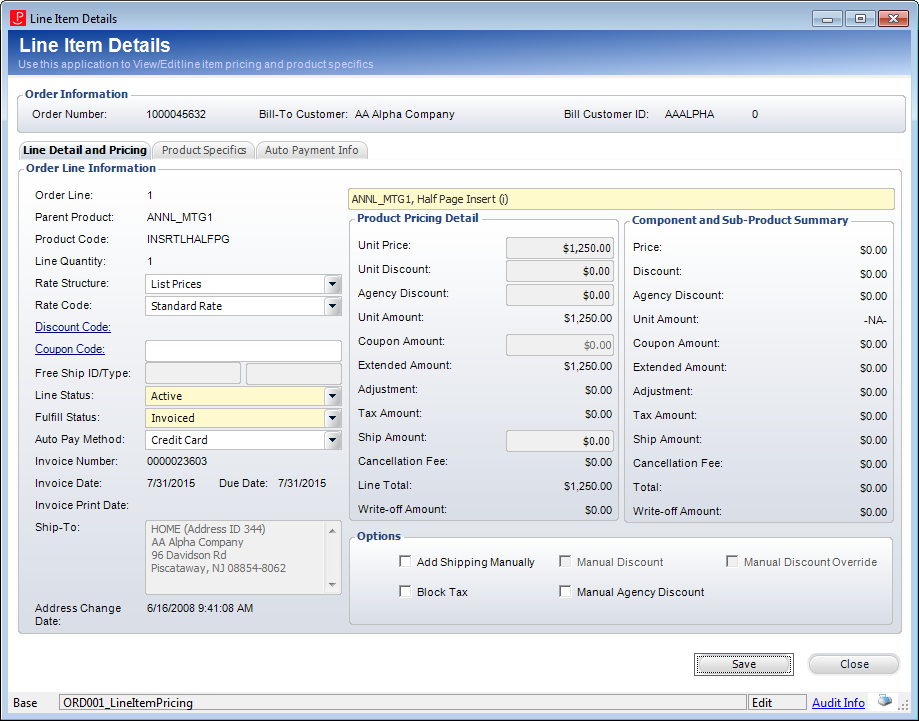Toggle the Manual Discount checkbox

[565, 562]
